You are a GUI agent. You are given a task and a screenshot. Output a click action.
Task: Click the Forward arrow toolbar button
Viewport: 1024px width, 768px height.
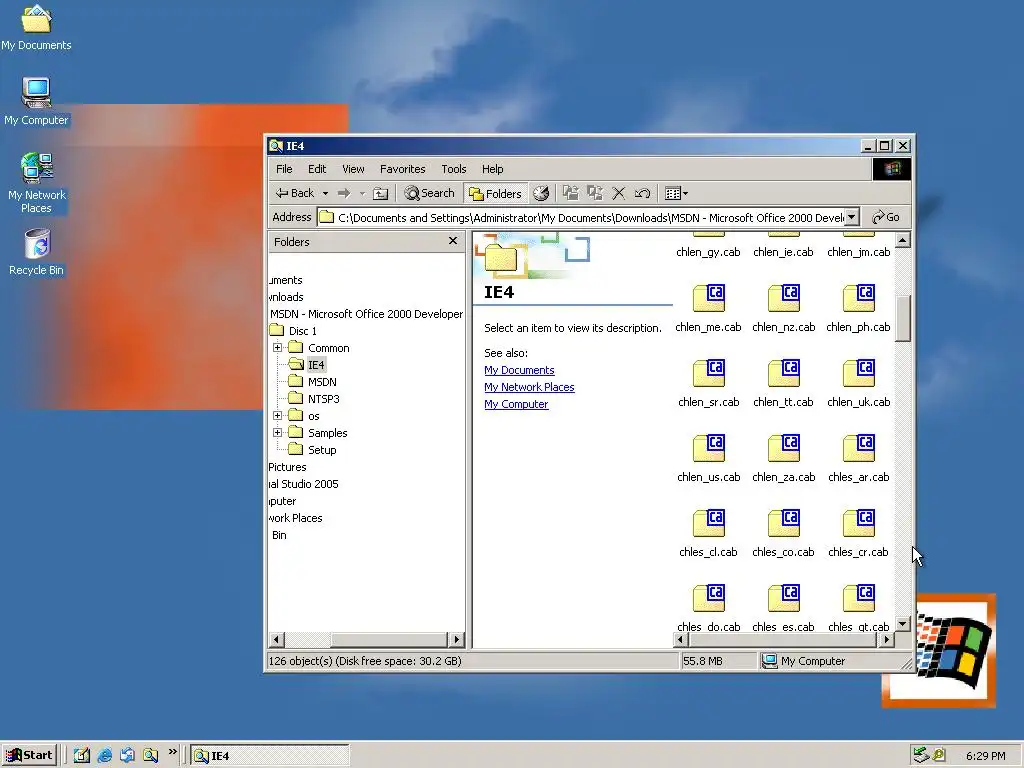tap(344, 193)
